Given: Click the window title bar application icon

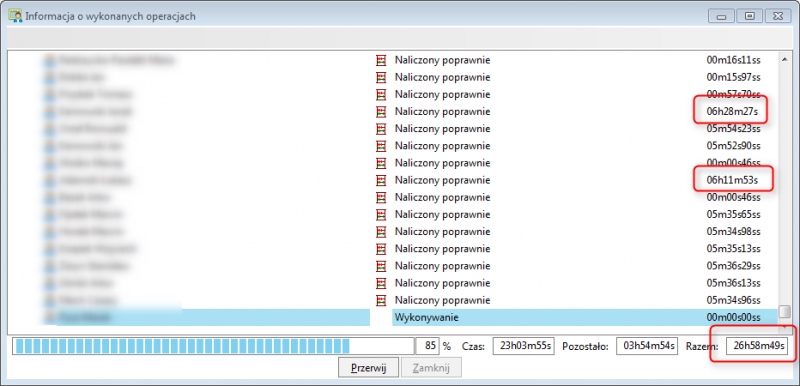Looking at the screenshot, I should point(16,16).
